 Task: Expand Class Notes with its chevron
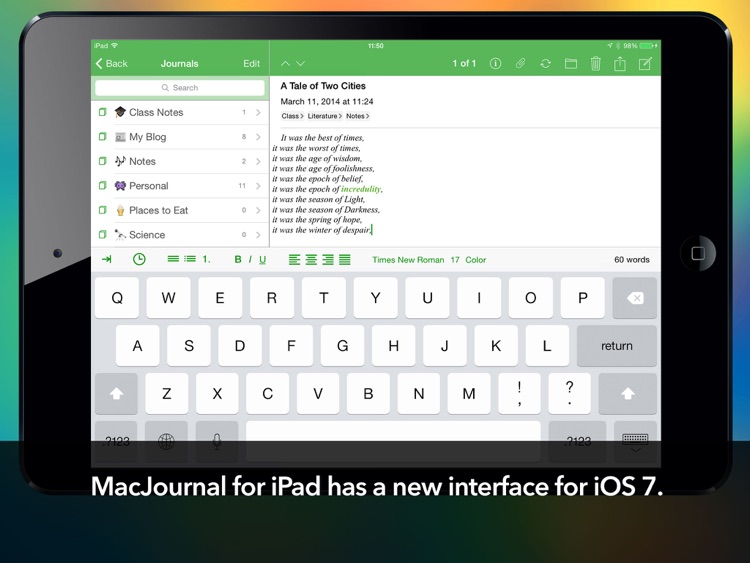258,112
